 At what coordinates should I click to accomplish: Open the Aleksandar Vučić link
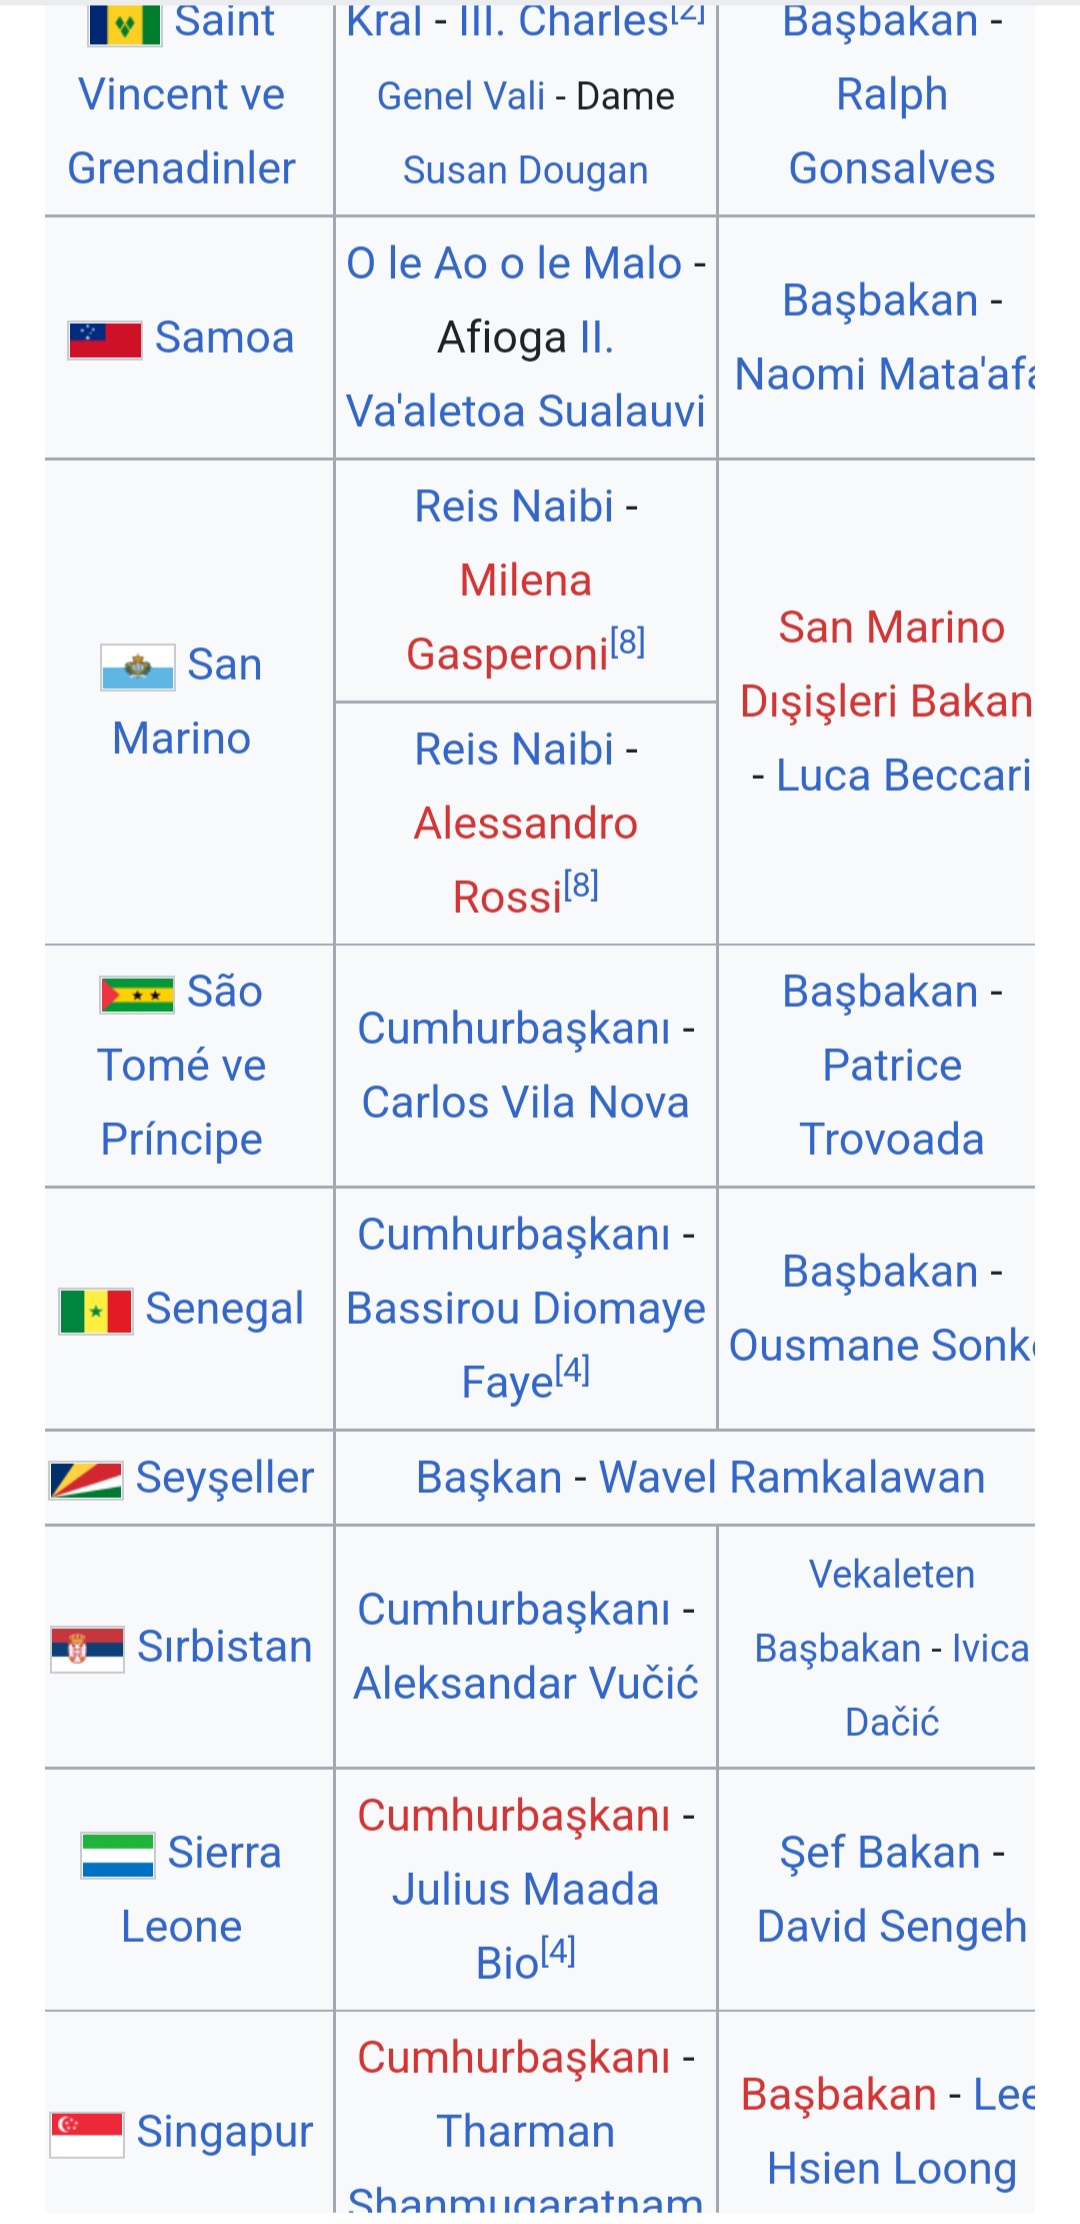click(x=526, y=1684)
